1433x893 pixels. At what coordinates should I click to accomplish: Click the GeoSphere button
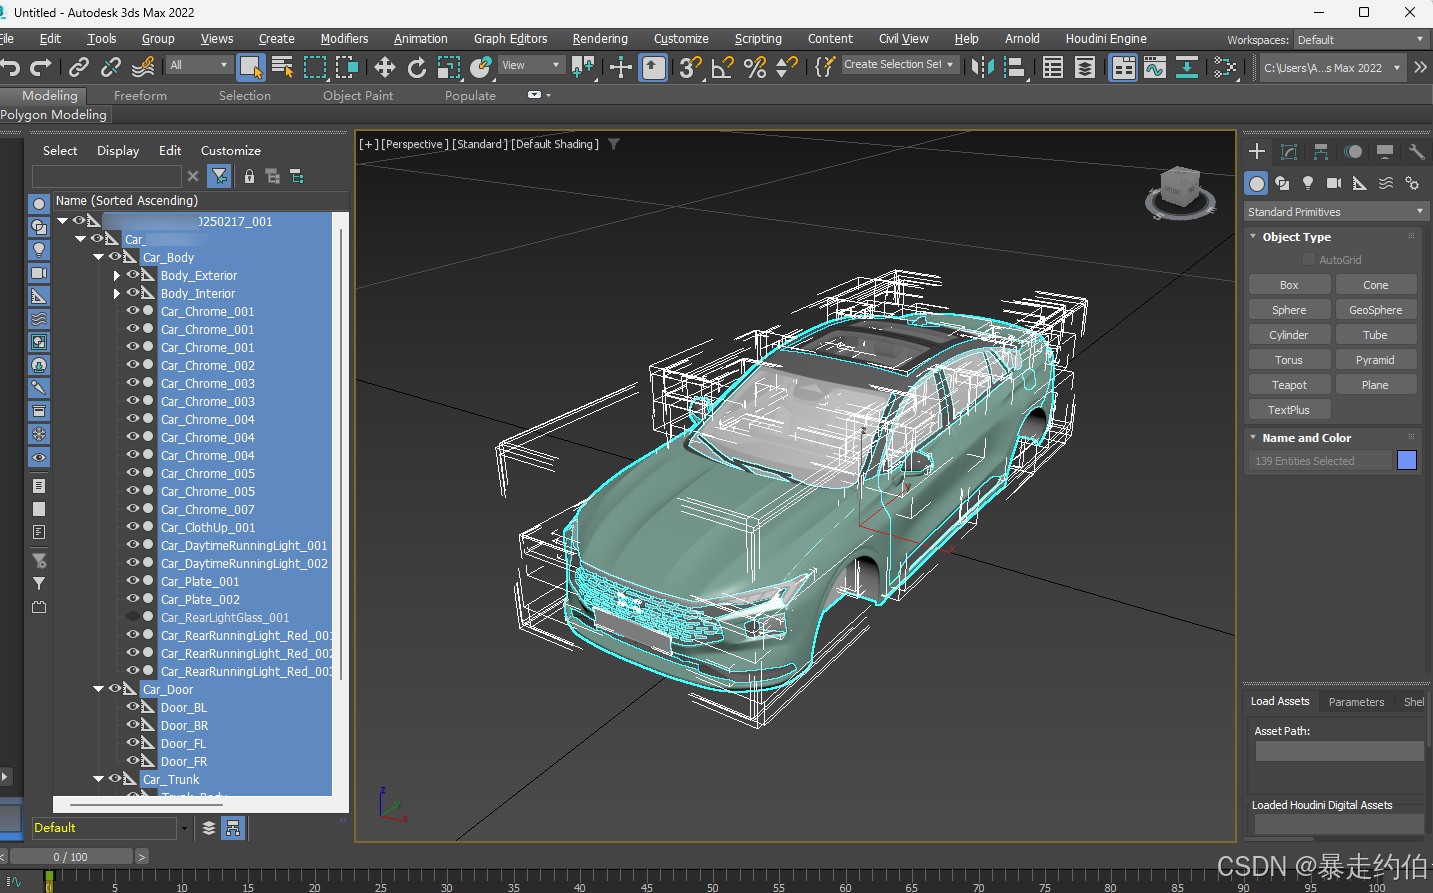tap(1375, 310)
